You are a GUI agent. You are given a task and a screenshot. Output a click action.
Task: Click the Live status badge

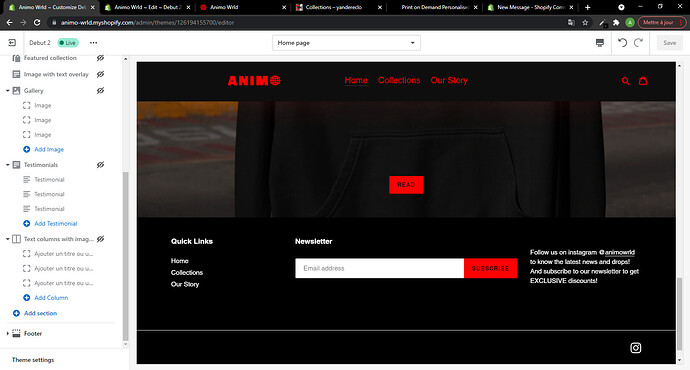[x=68, y=43]
